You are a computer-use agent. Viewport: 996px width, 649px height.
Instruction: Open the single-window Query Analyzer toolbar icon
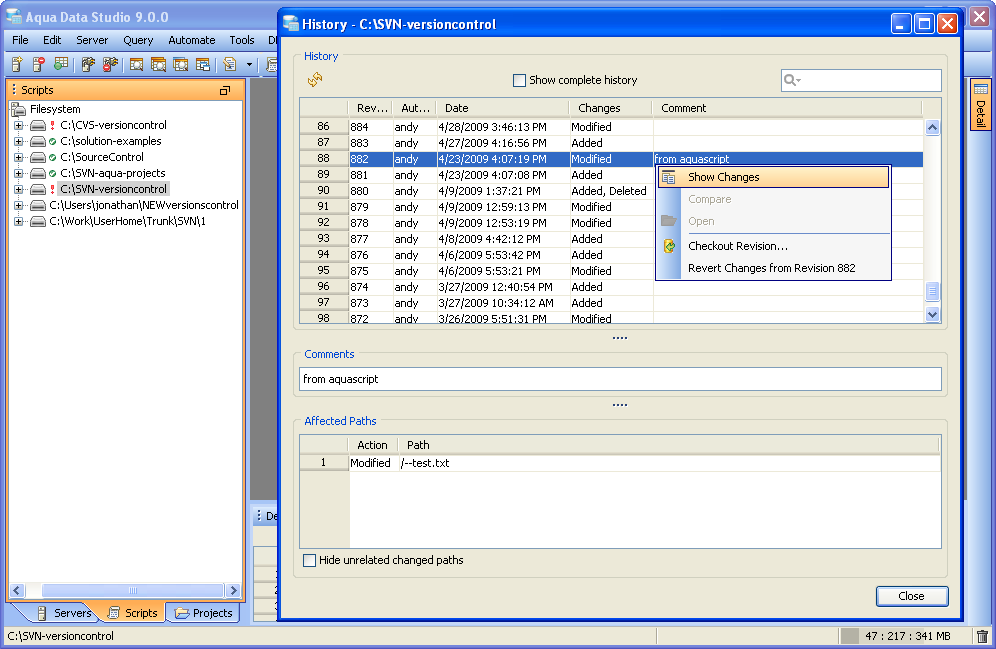(137, 64)
